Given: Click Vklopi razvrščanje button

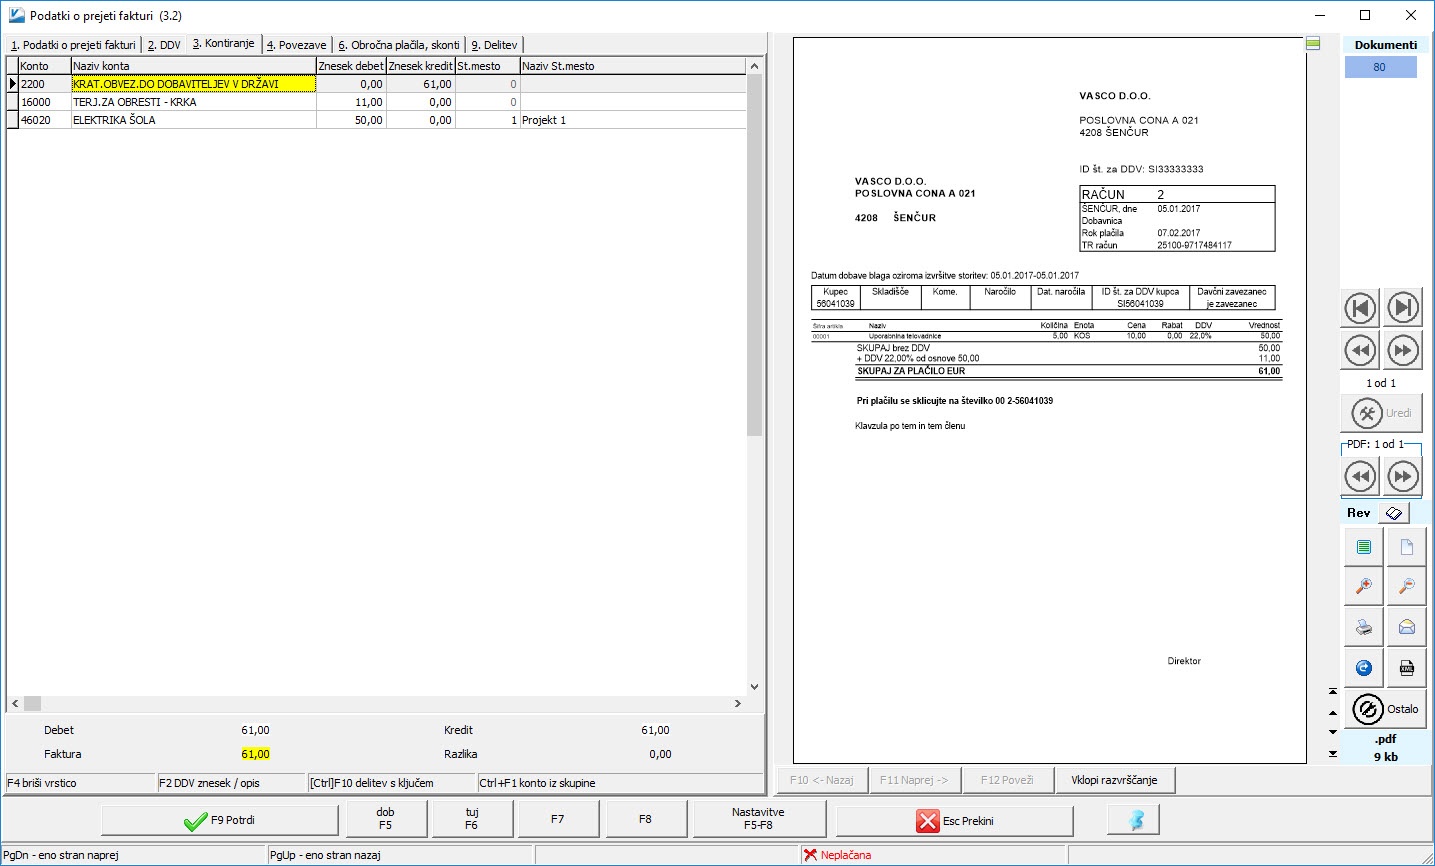Looking at the screenshot, I should click(x=1115, y=780).
